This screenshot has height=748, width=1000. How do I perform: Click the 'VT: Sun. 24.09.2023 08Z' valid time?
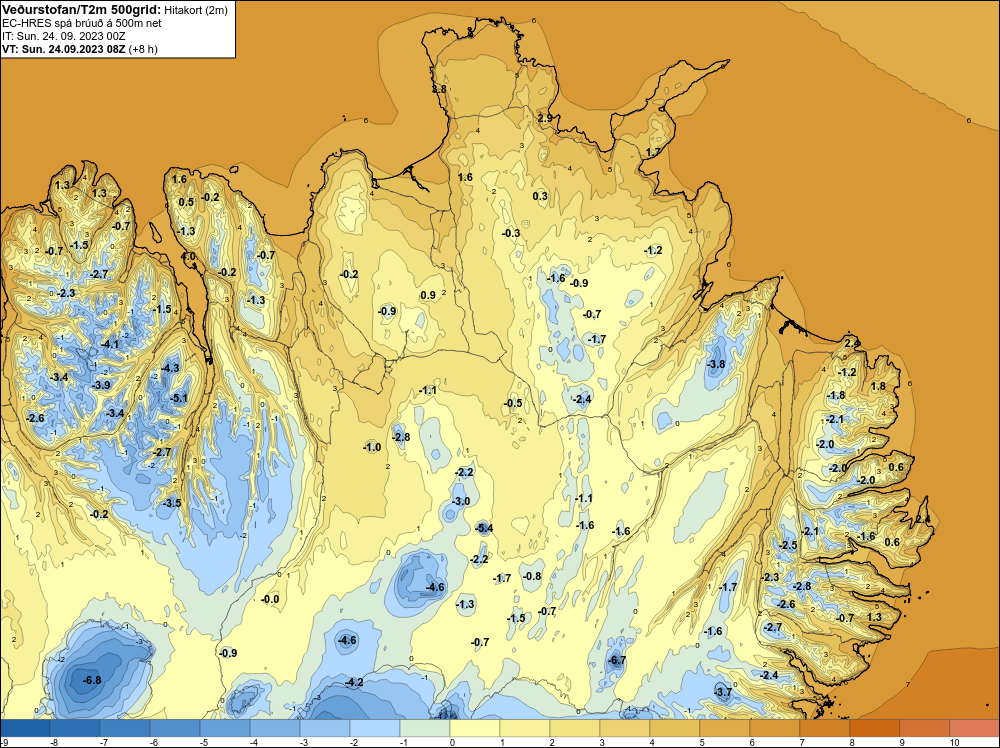pos(64,49)
